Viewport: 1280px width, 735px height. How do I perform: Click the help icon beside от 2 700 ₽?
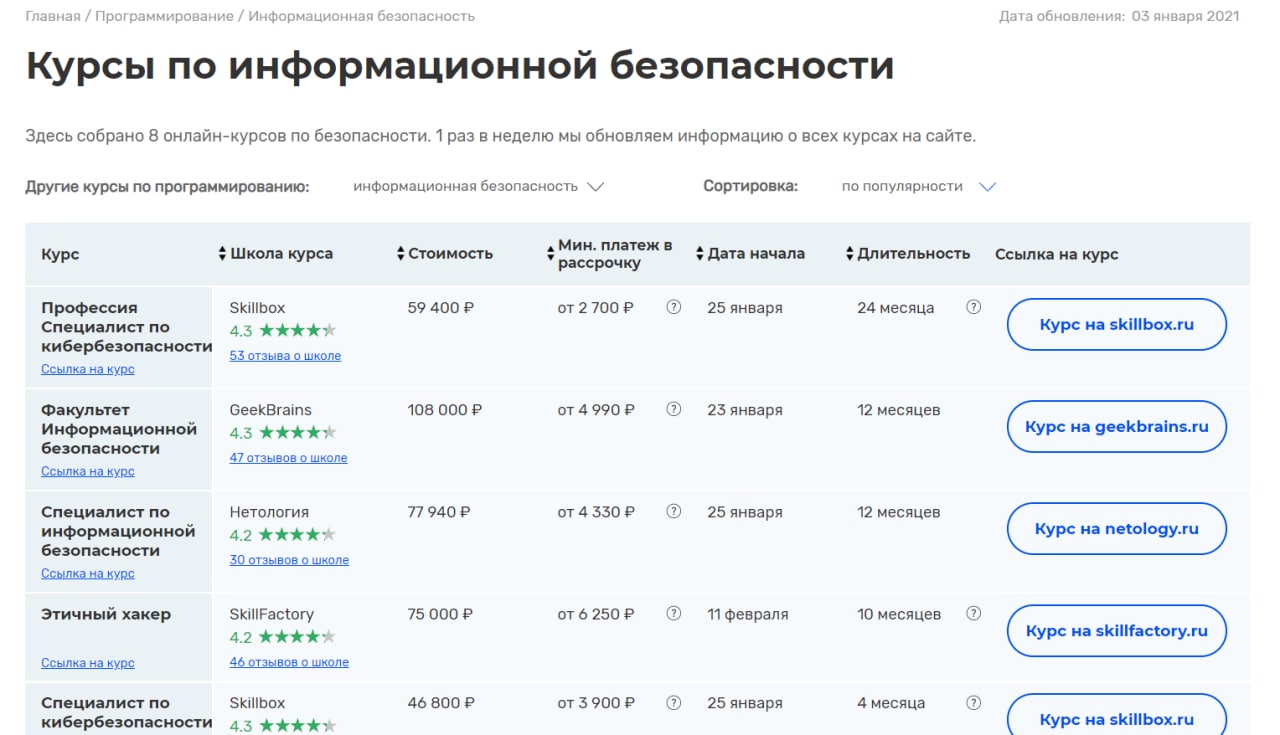[673, 307]
